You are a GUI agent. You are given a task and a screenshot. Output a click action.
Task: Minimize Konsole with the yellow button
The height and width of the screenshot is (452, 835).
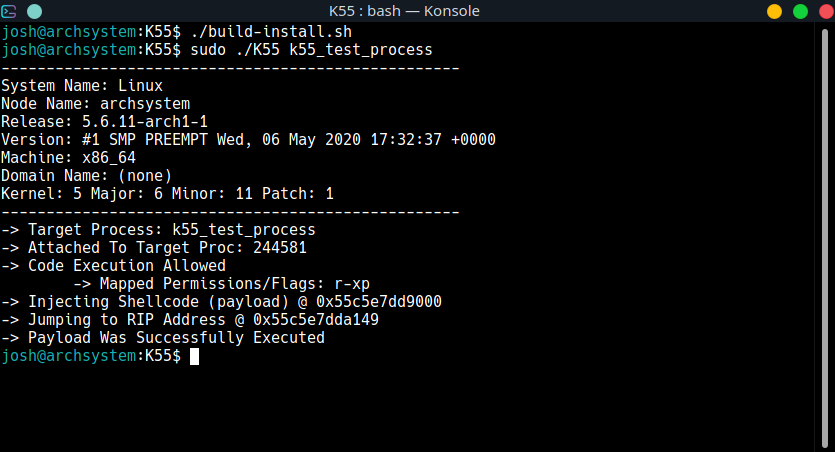[774, 11]
